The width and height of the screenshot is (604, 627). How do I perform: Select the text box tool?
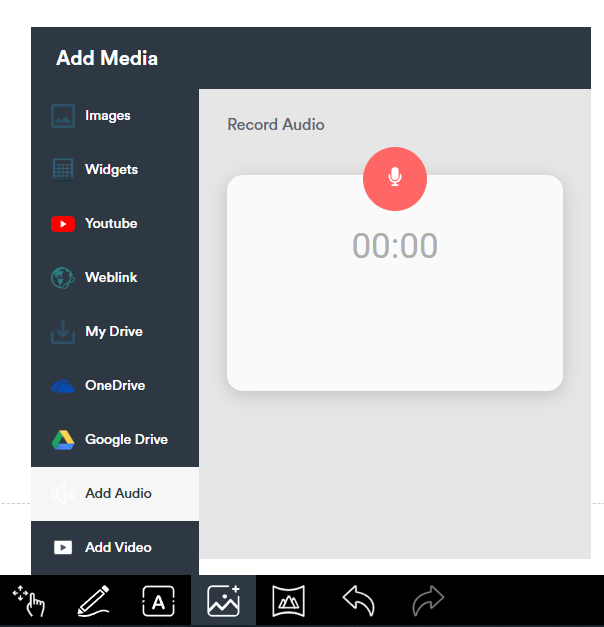coord(158,601)
